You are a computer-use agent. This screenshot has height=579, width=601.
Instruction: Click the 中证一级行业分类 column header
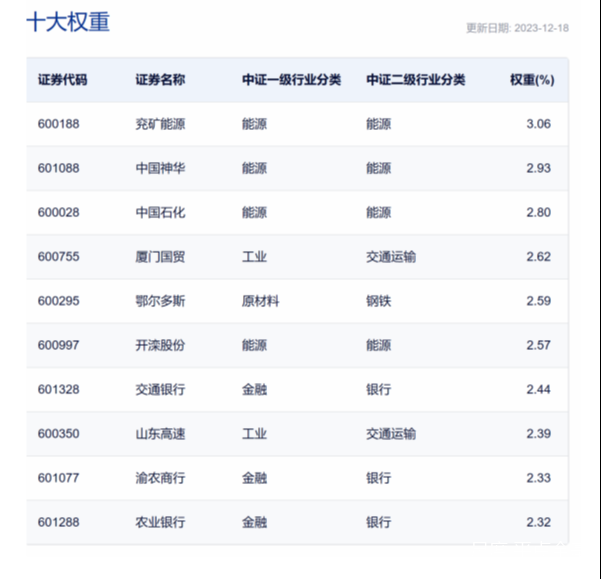pos(291,80)
